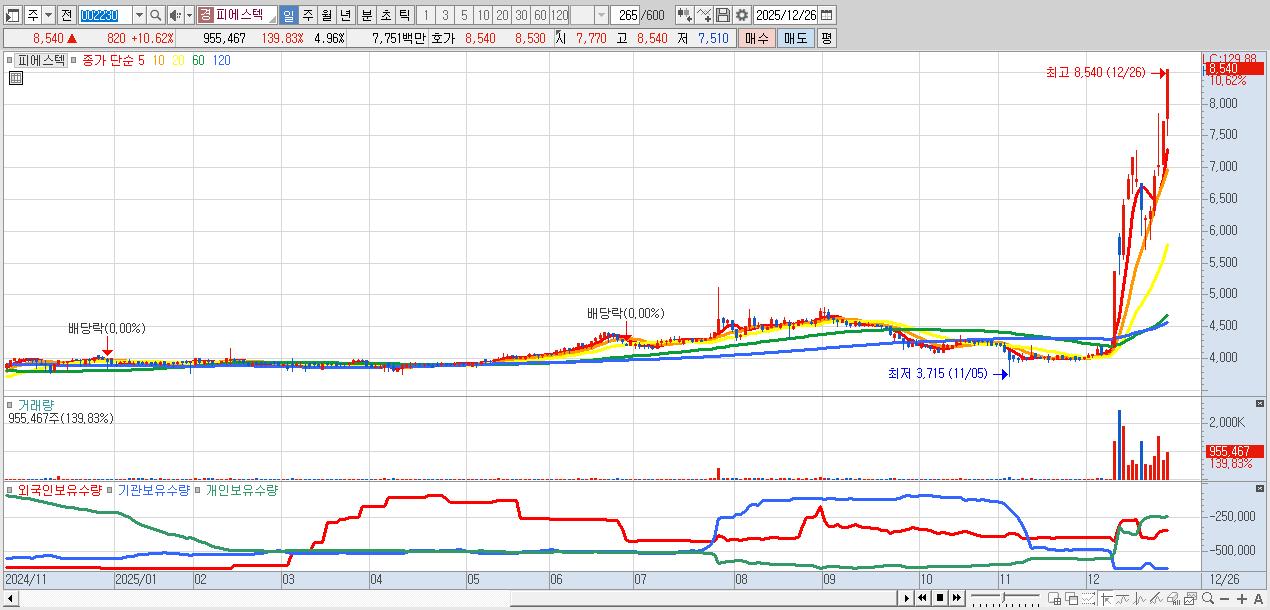Click the 피에스텍 stock name box
The image size is (1270, 610).
point(246,15)
